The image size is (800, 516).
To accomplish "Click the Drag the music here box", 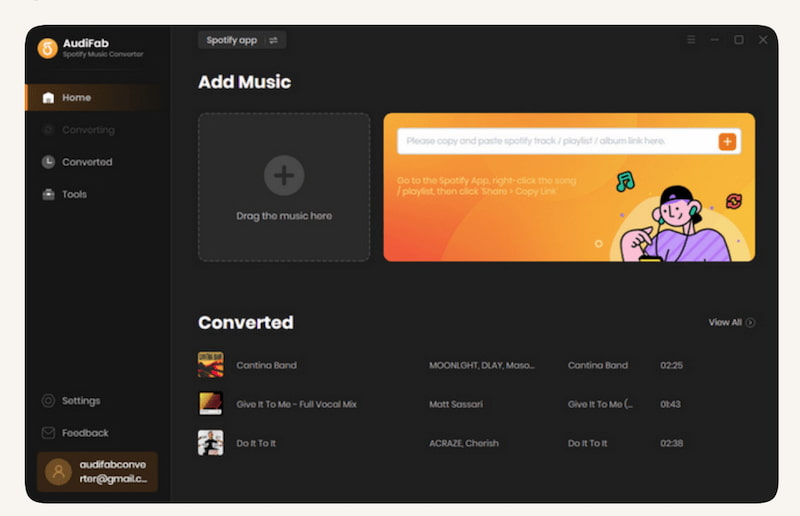I will (x=284, y=187).
